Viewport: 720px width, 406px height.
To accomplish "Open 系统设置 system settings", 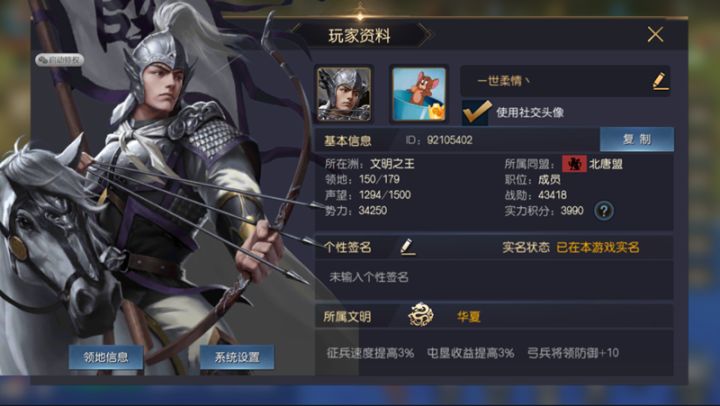I will (x=237, y=357).
